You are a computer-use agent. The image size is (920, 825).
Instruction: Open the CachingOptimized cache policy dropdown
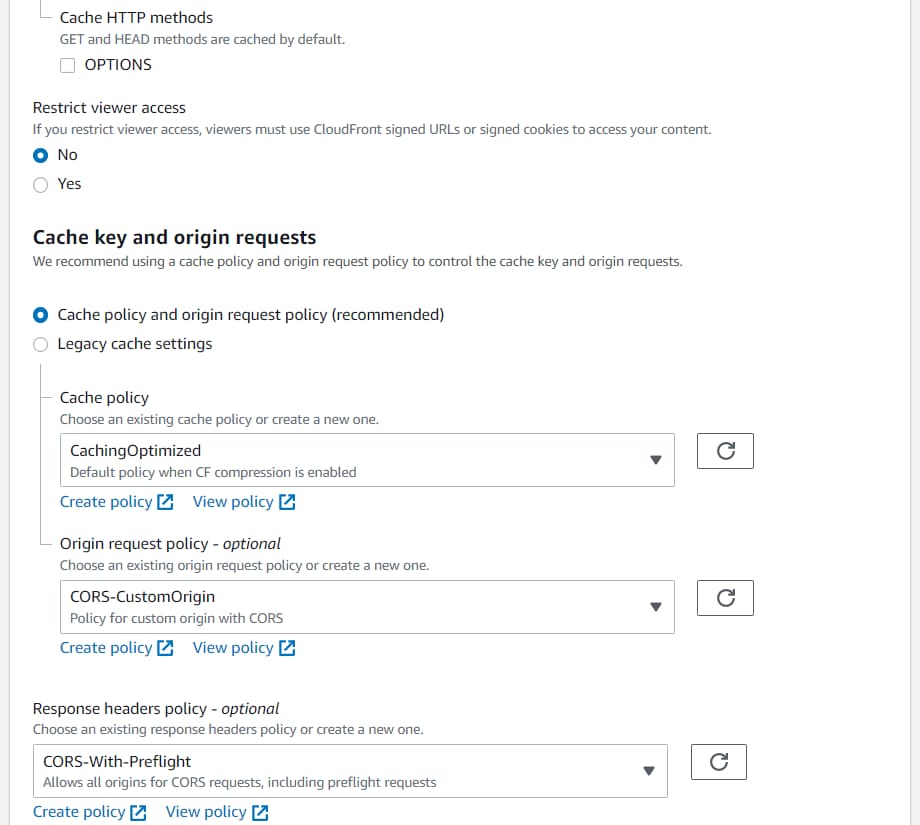click(367, 460)
